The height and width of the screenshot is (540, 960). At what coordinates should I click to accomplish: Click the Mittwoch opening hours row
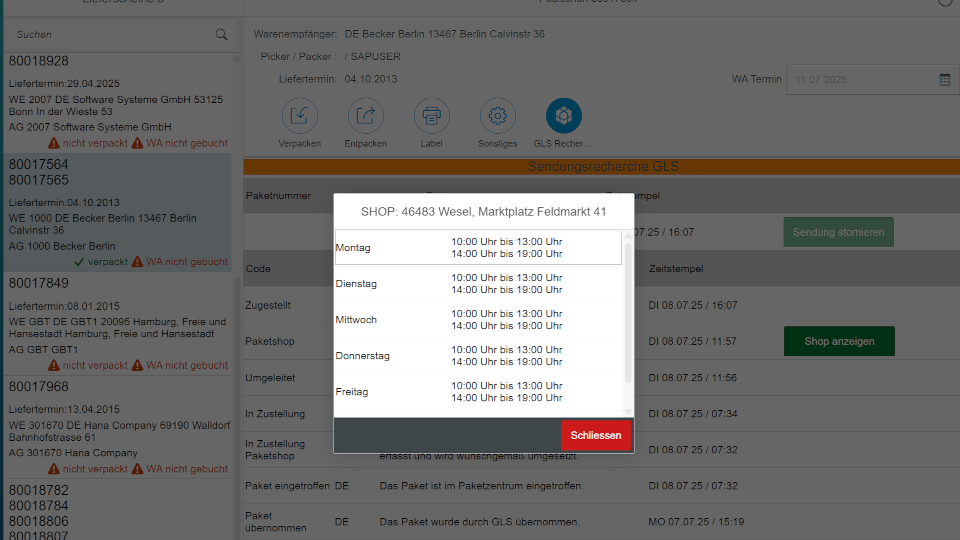[478, 320]
